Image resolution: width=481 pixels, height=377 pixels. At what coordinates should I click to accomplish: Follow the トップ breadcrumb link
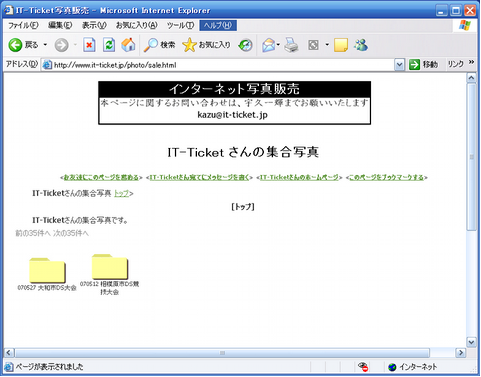point(122,194)
